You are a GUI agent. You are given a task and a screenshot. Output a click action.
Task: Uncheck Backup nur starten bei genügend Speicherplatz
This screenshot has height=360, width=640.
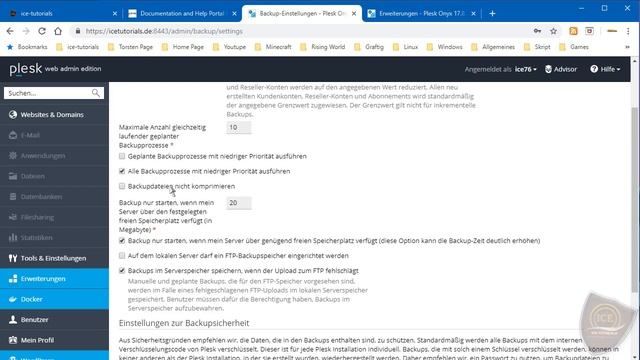click(122, 240)
